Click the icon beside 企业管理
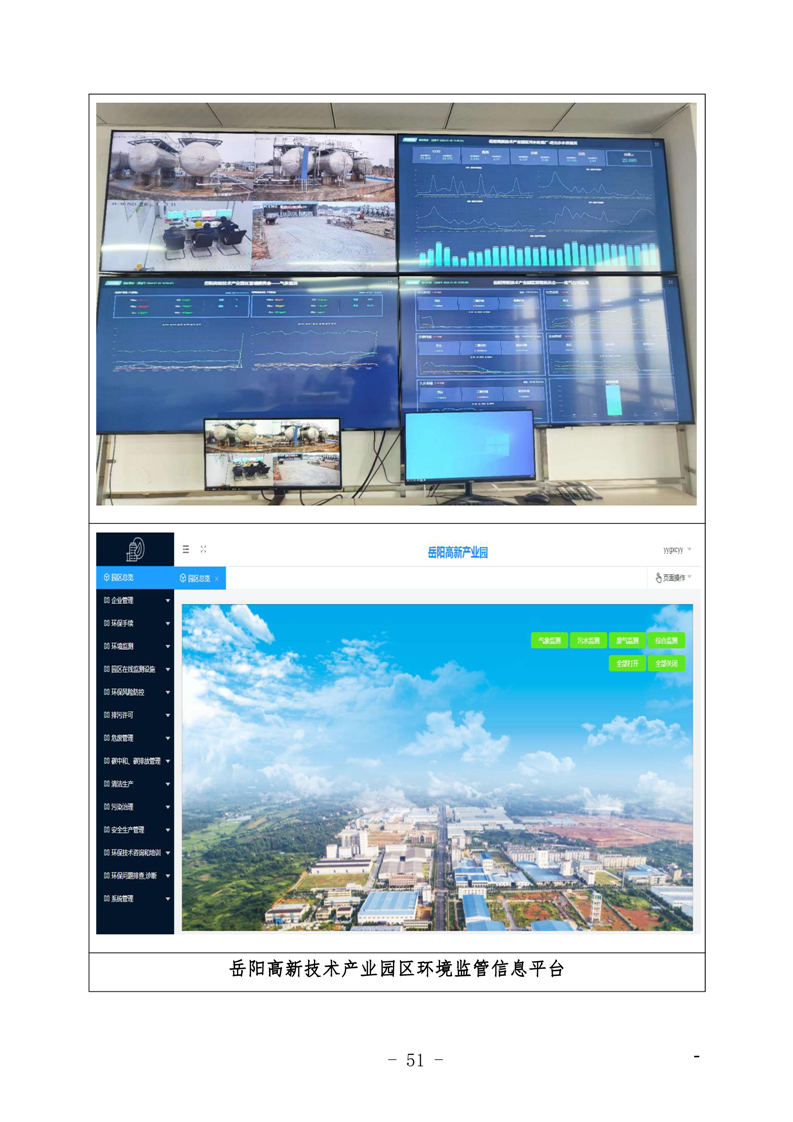The image size is (793, 1122). [106, 600]
